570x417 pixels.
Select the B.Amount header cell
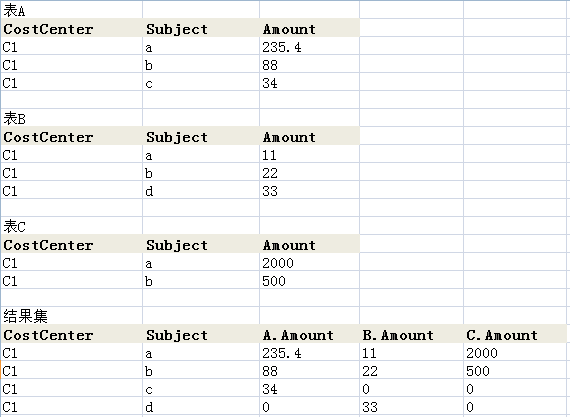(412, 334)
